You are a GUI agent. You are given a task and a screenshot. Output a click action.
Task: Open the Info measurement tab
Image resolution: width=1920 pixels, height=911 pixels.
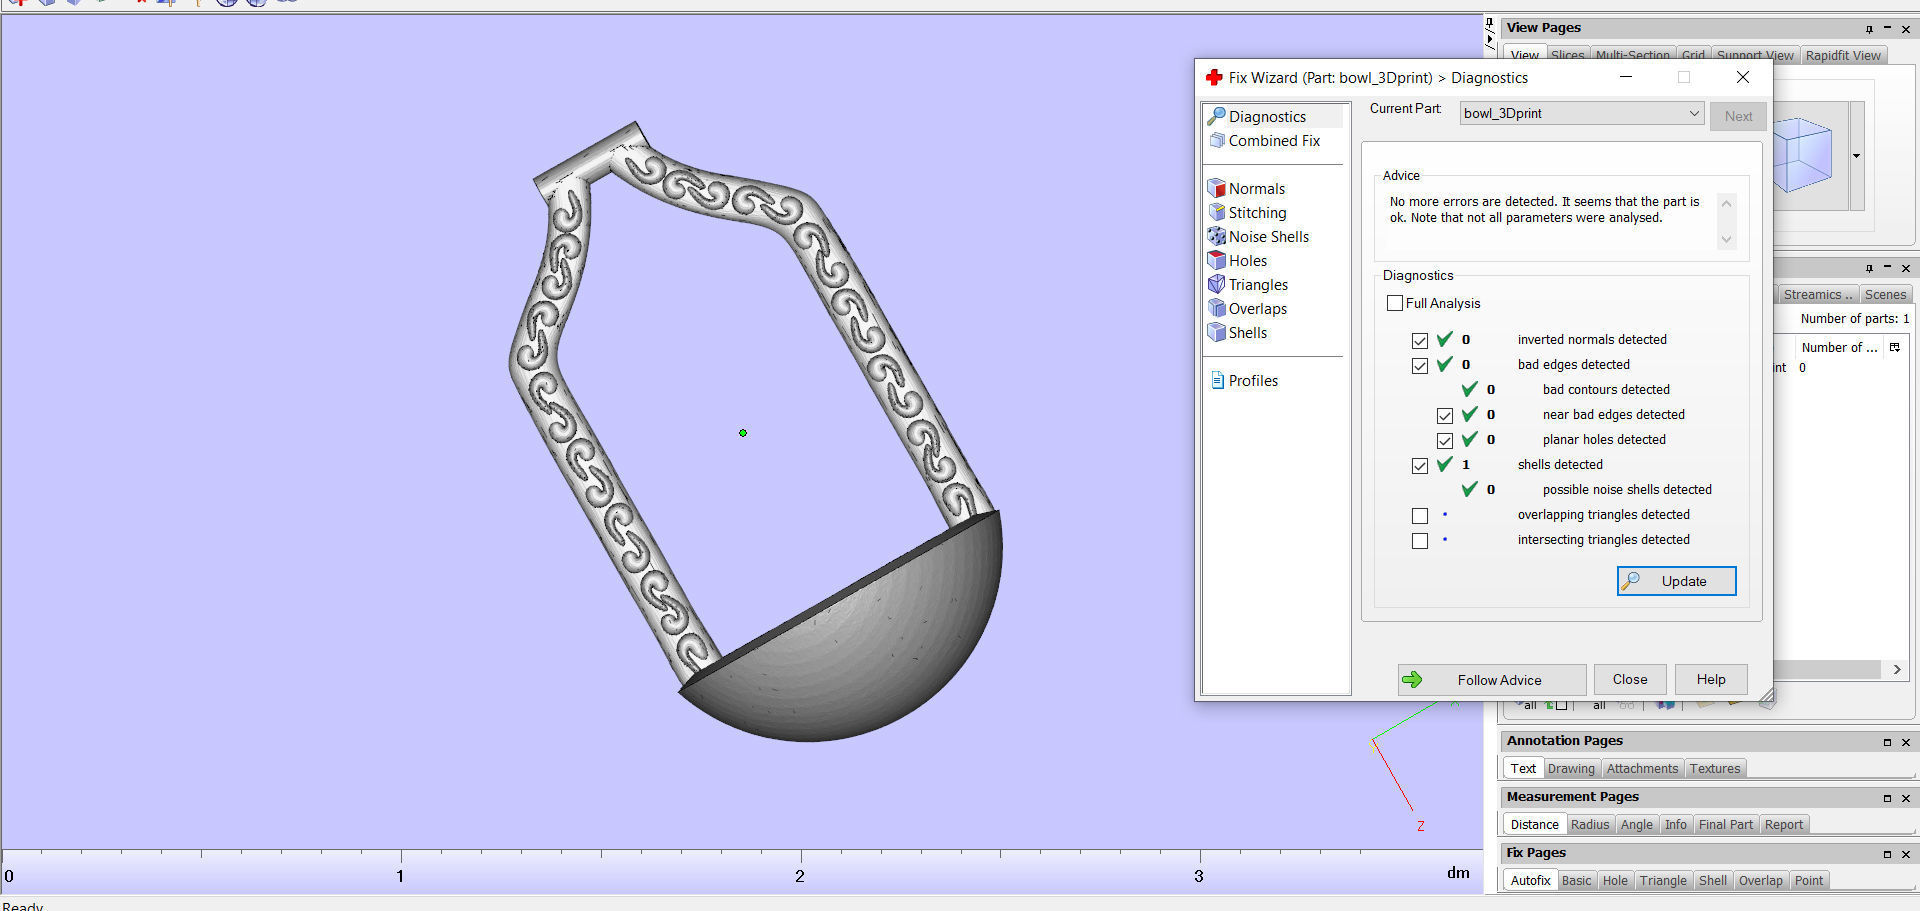click(x=1676, y=825)
